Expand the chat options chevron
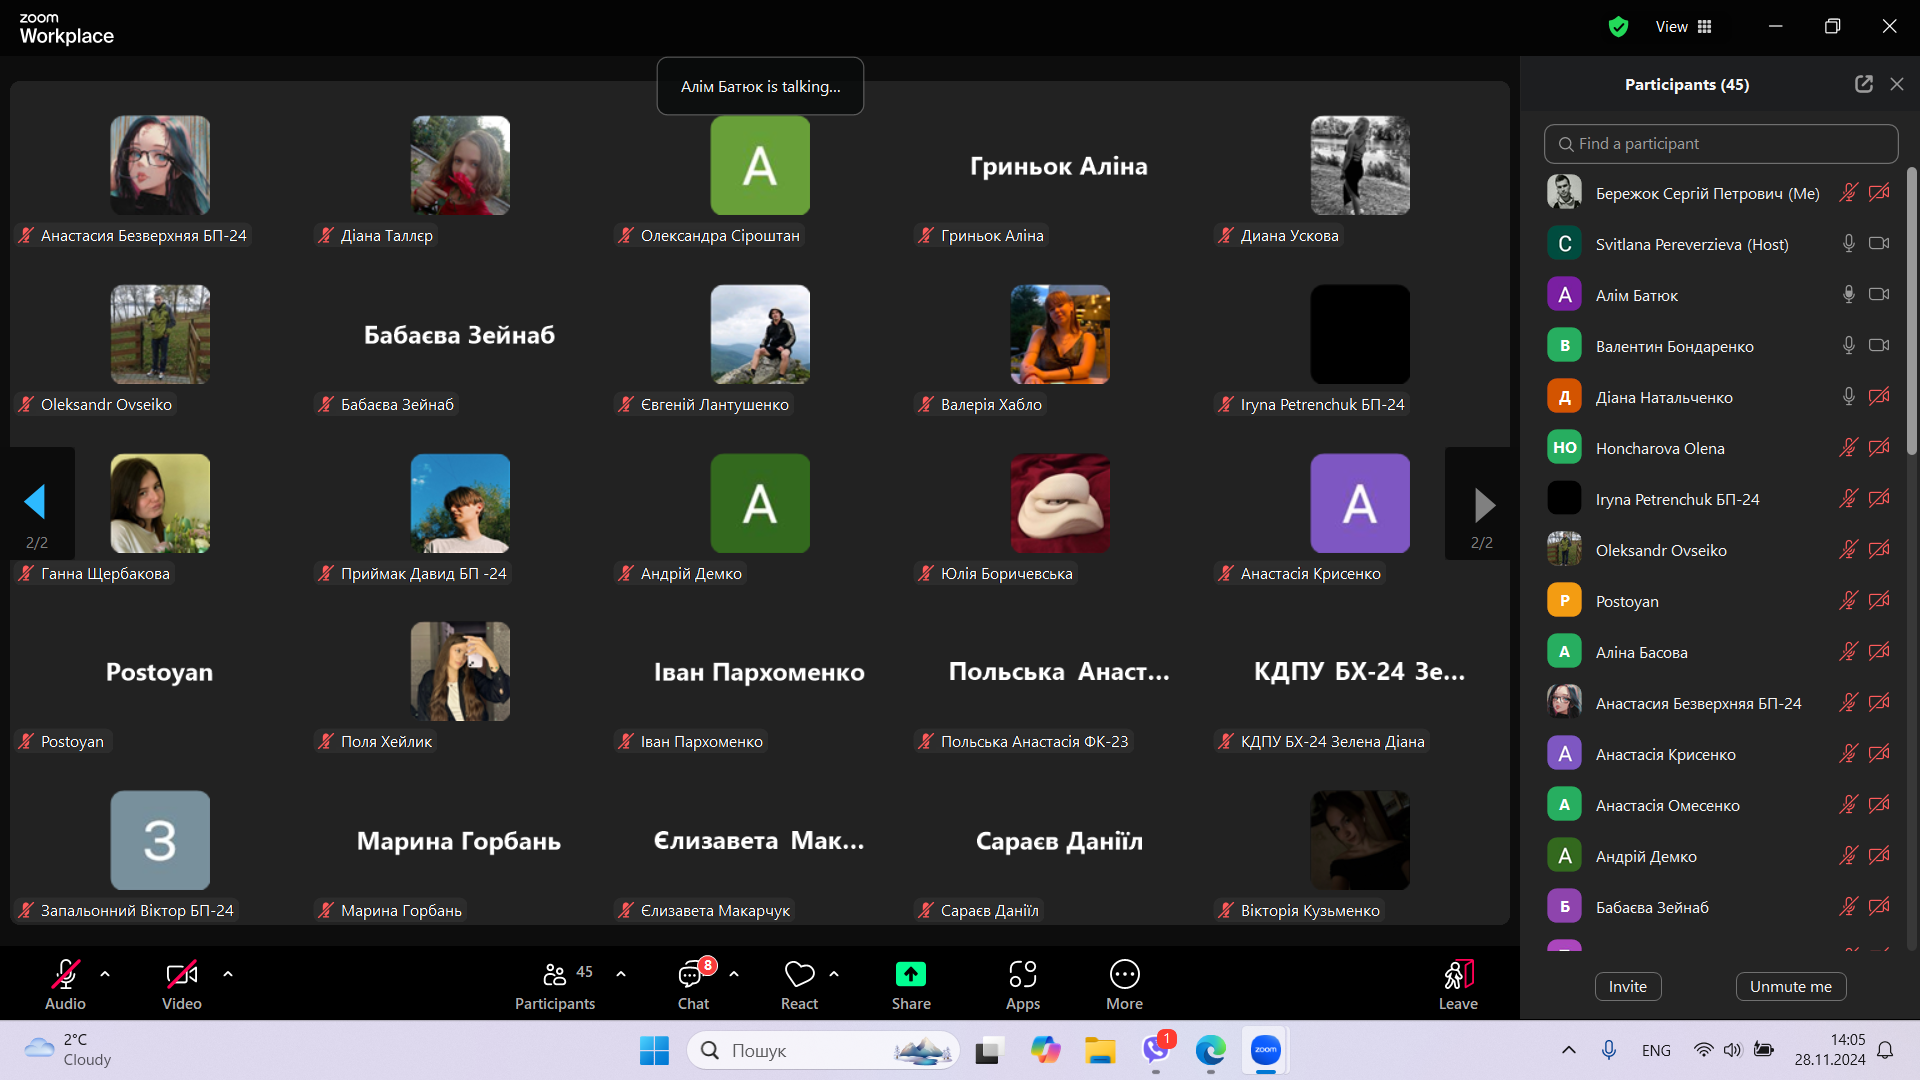 734,973
